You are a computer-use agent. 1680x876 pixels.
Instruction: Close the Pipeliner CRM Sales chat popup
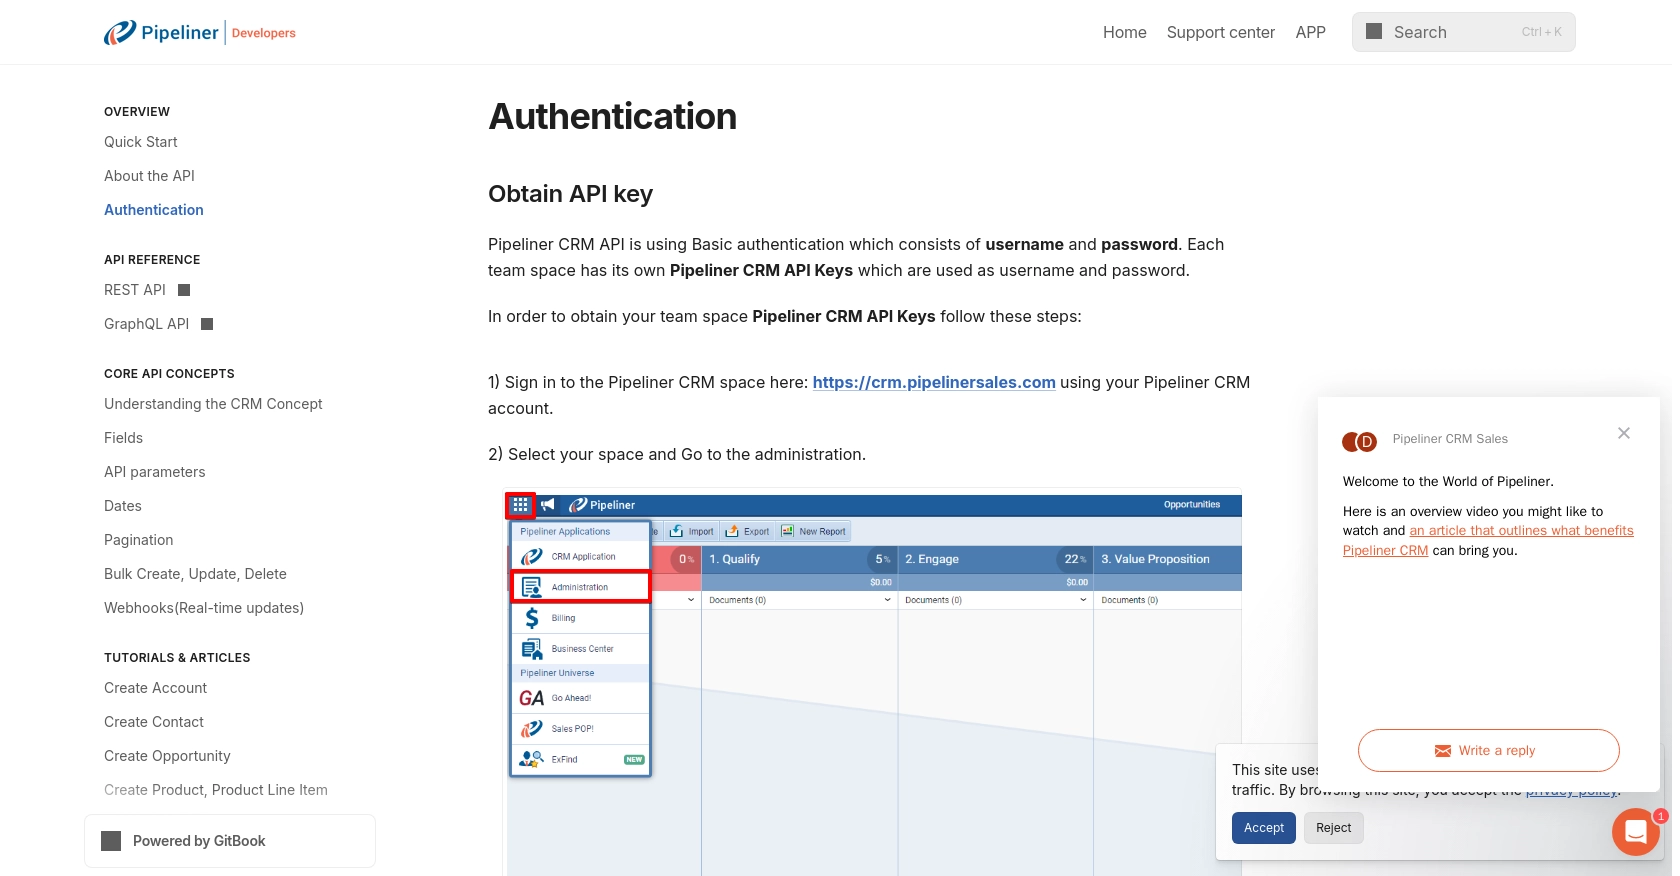pyautogui.click(x=1624, y=433)
